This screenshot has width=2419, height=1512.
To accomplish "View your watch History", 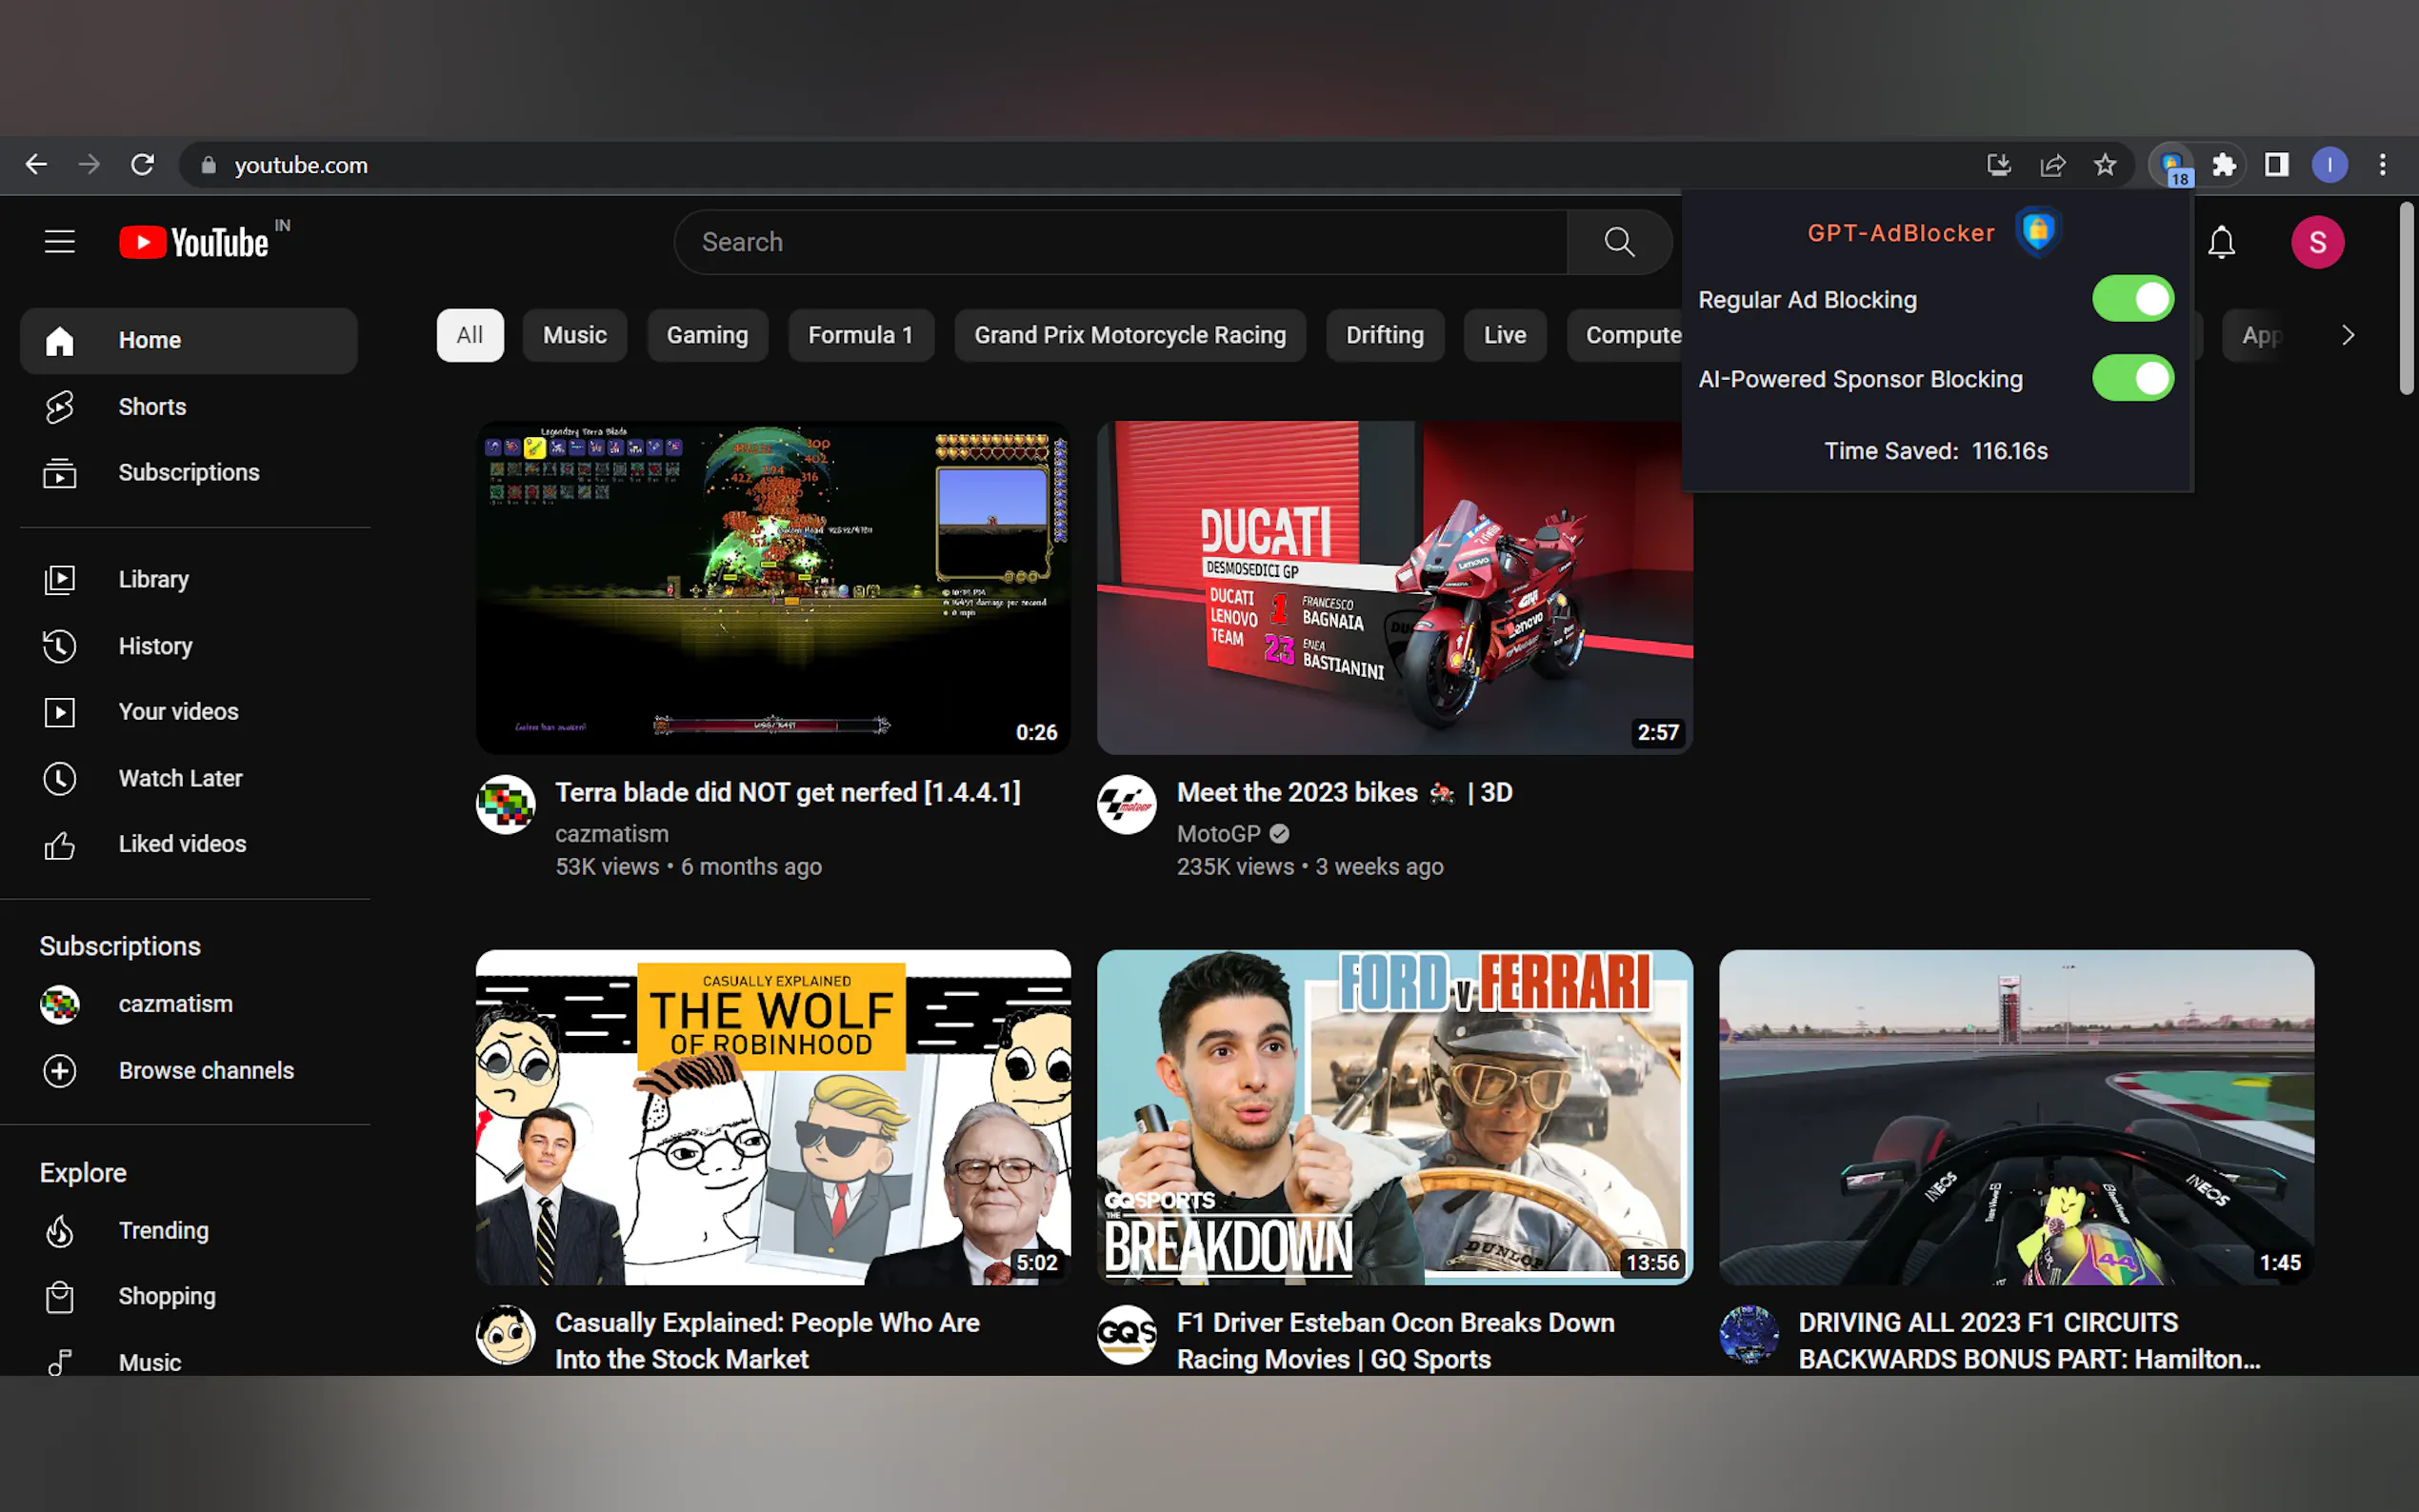I will 155,646.
